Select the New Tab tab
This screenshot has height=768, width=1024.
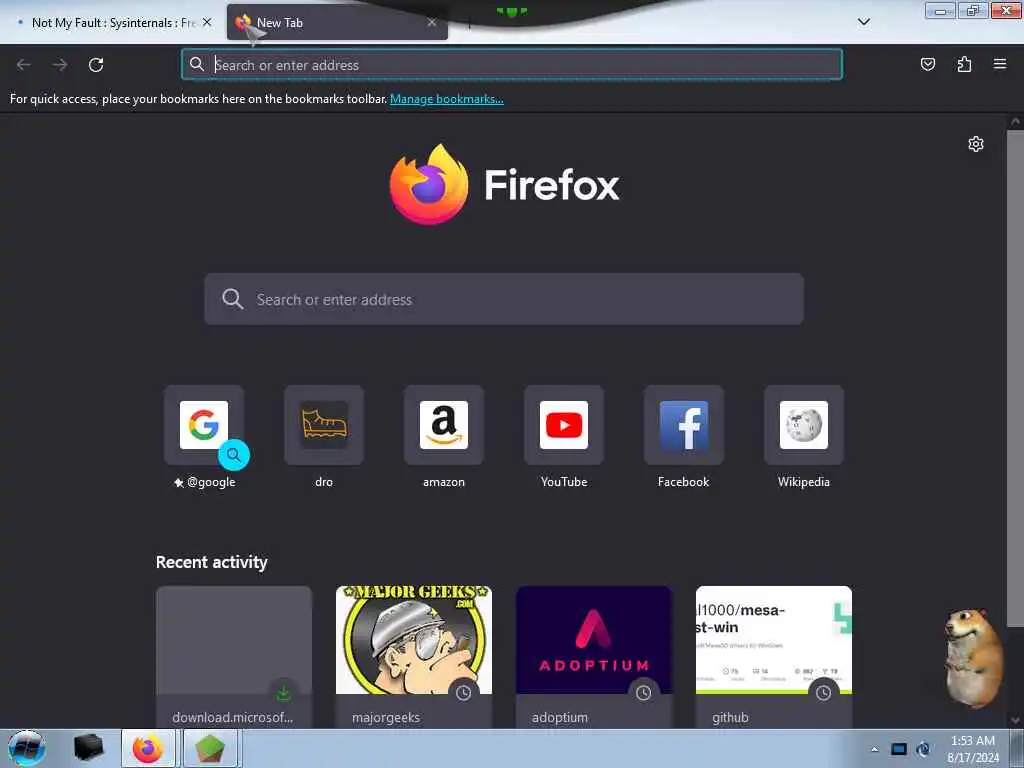(337, 23)
